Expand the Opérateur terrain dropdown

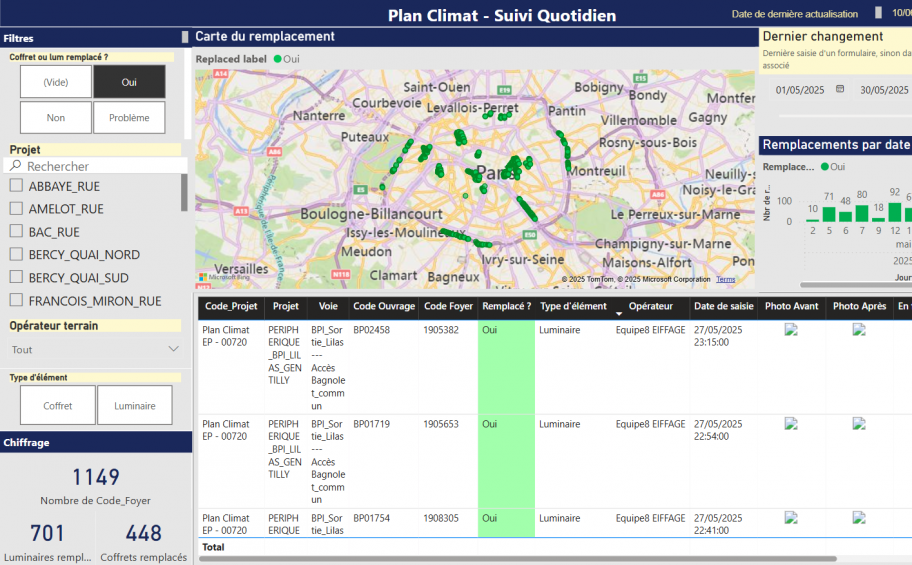click(x=174, y=349)
